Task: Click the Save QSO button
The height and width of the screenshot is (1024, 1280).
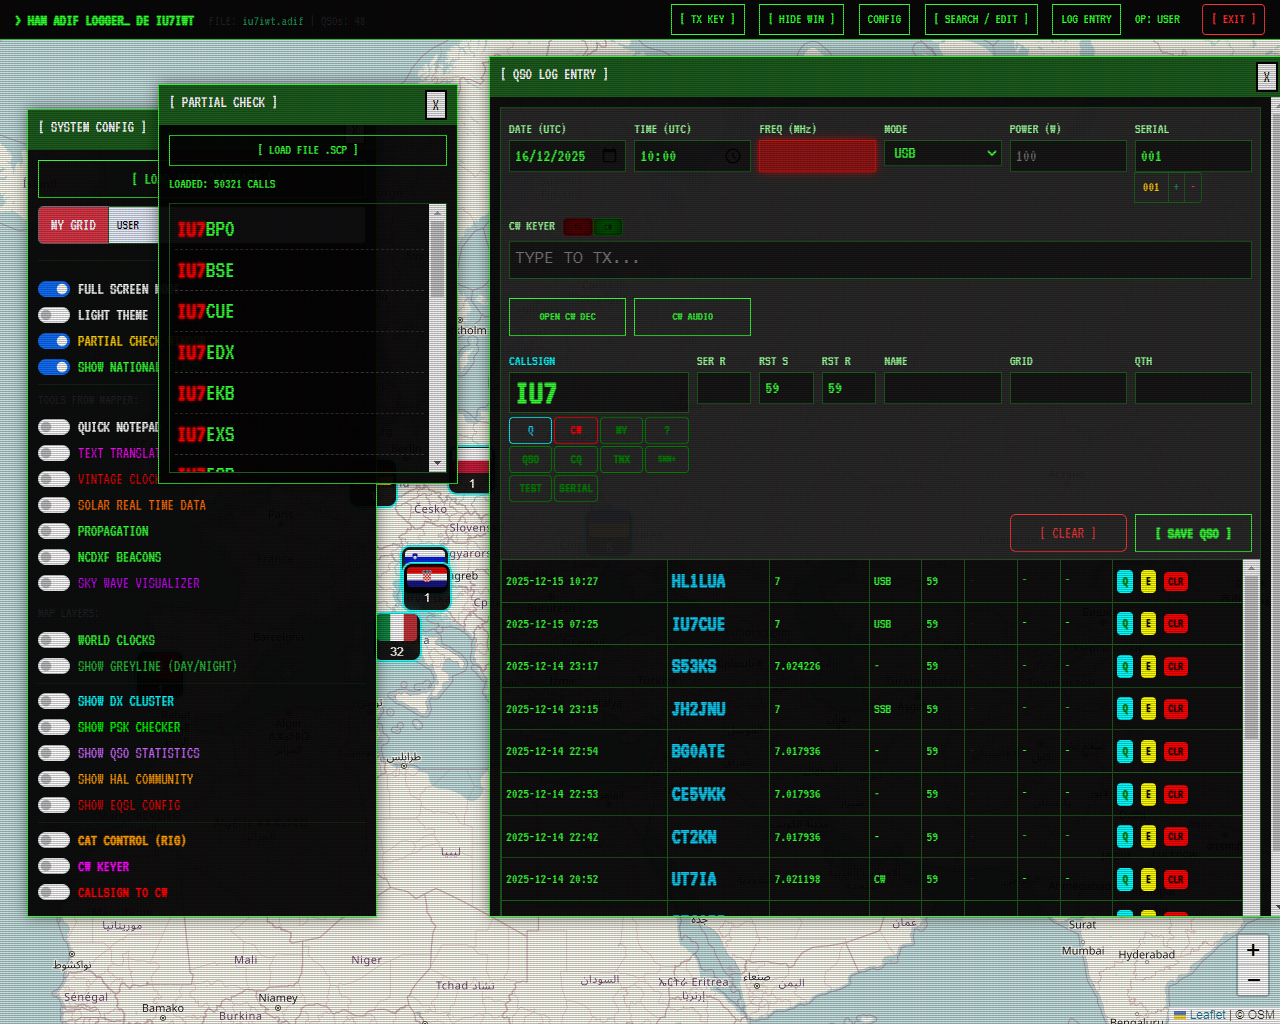Action: click(x=1193, y=533)
